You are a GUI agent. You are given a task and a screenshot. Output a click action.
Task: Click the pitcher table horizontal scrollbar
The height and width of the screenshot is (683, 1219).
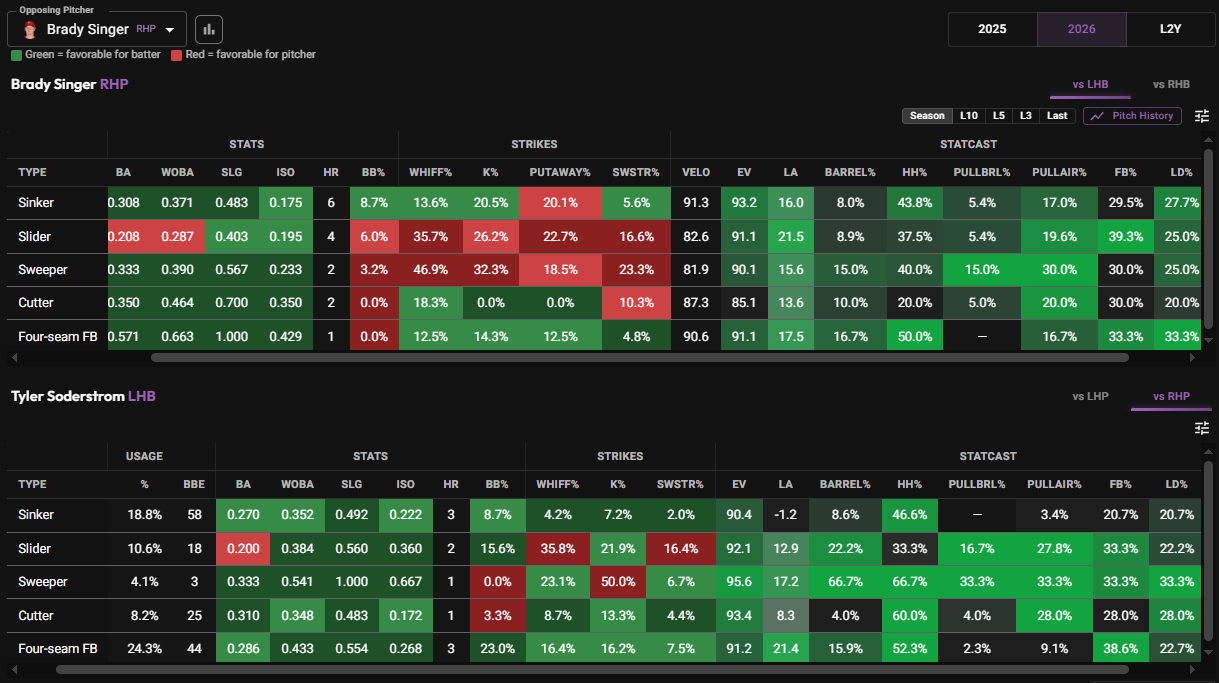(640, 357)
